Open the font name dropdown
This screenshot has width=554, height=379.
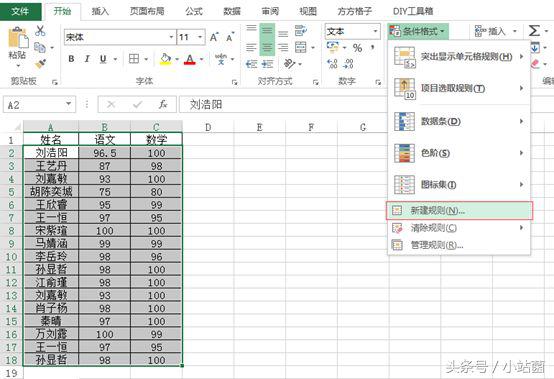coord(171,37)
